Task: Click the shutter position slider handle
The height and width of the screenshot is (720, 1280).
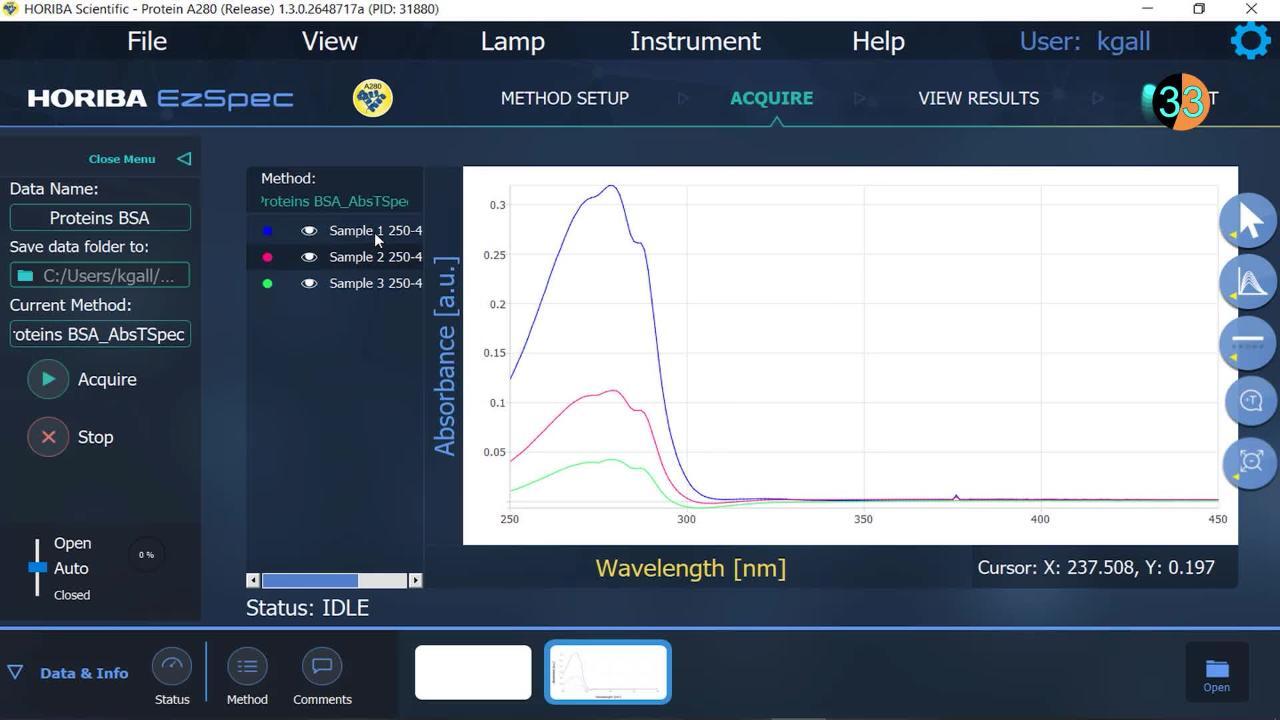Action: pos(37,567)
